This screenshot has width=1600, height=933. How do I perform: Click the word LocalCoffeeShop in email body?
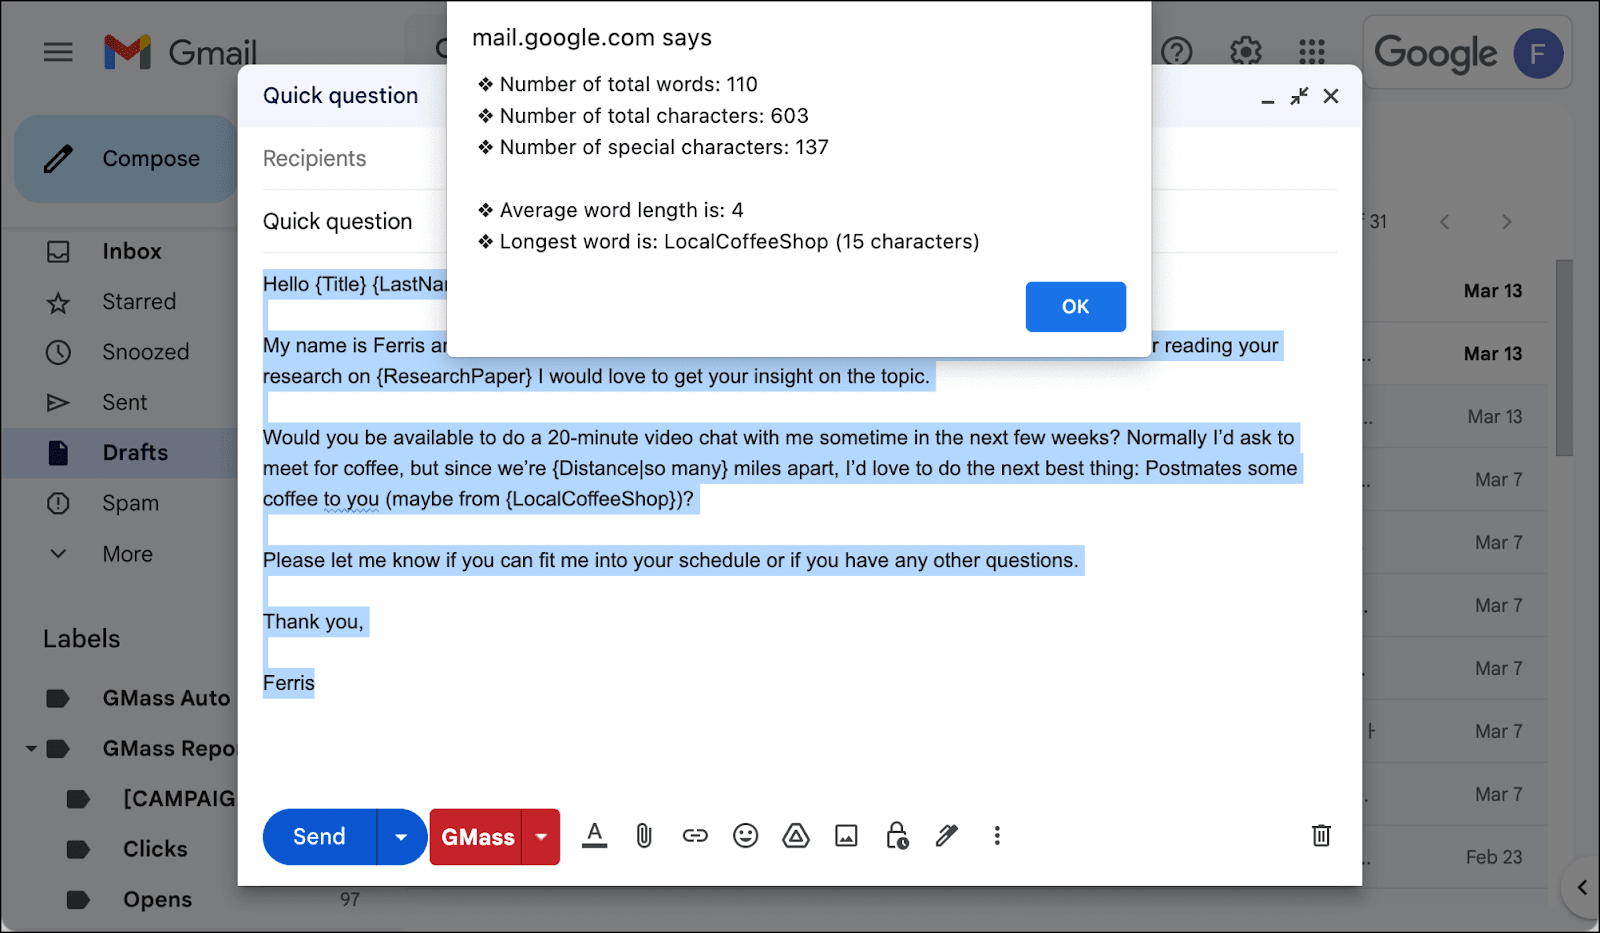pyautogui.click(x=593, y=499)
